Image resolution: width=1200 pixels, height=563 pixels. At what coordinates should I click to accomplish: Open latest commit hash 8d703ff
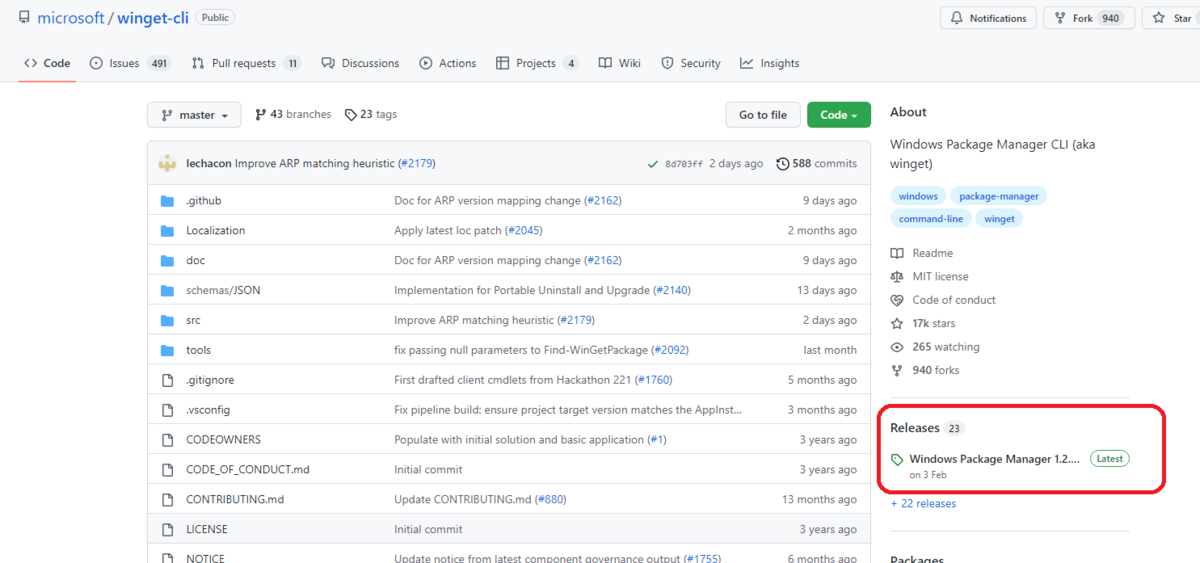coord(684,164)
